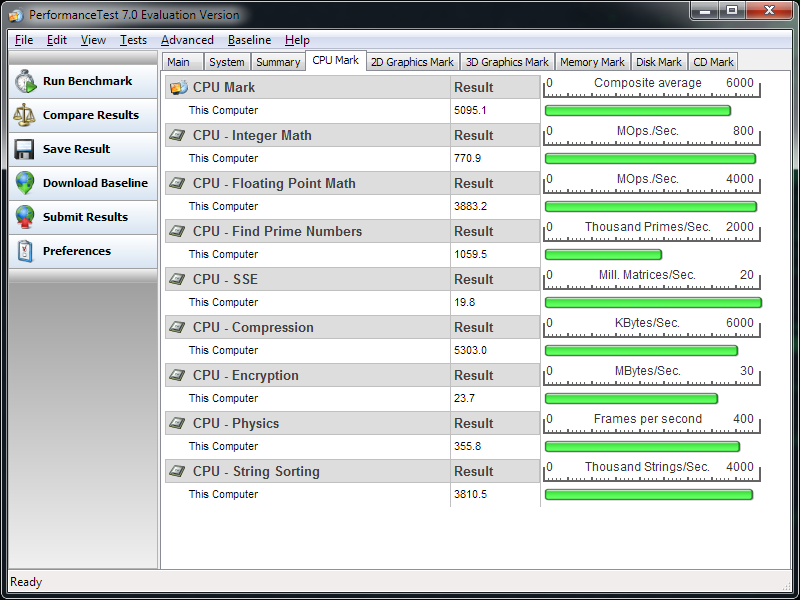Click the Encryption result value 23.7
Screen dimensions: 803x603
click(464, 399)
